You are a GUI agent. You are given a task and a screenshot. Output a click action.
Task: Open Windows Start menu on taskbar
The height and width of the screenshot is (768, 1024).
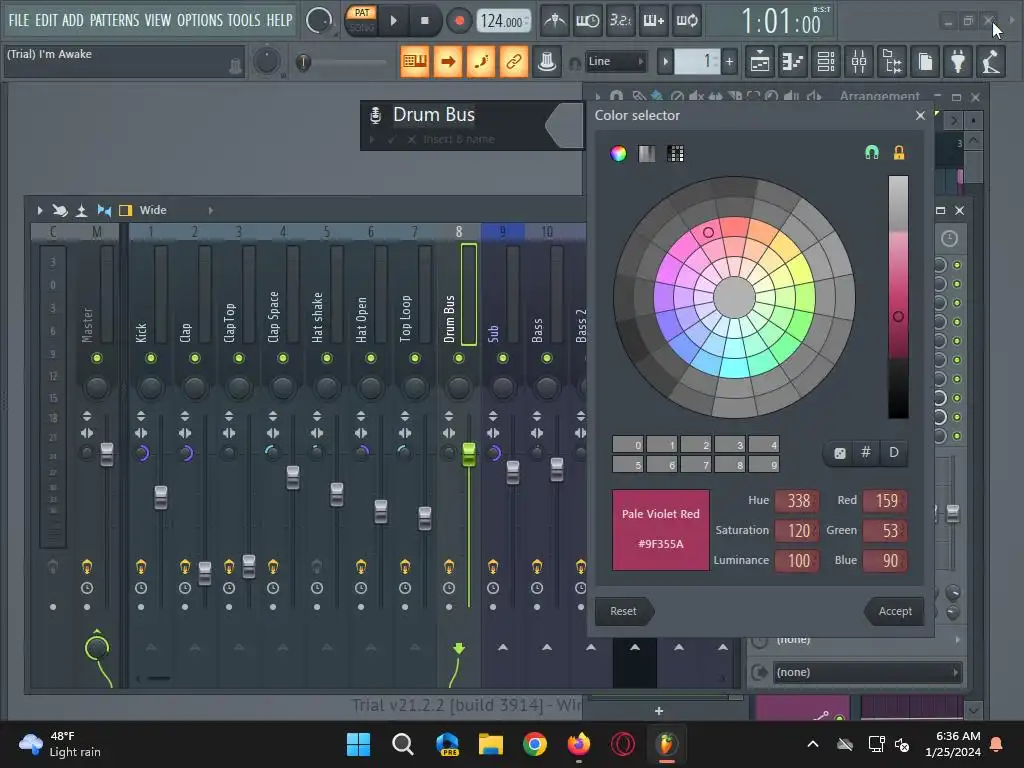click(x=358, y=744)
